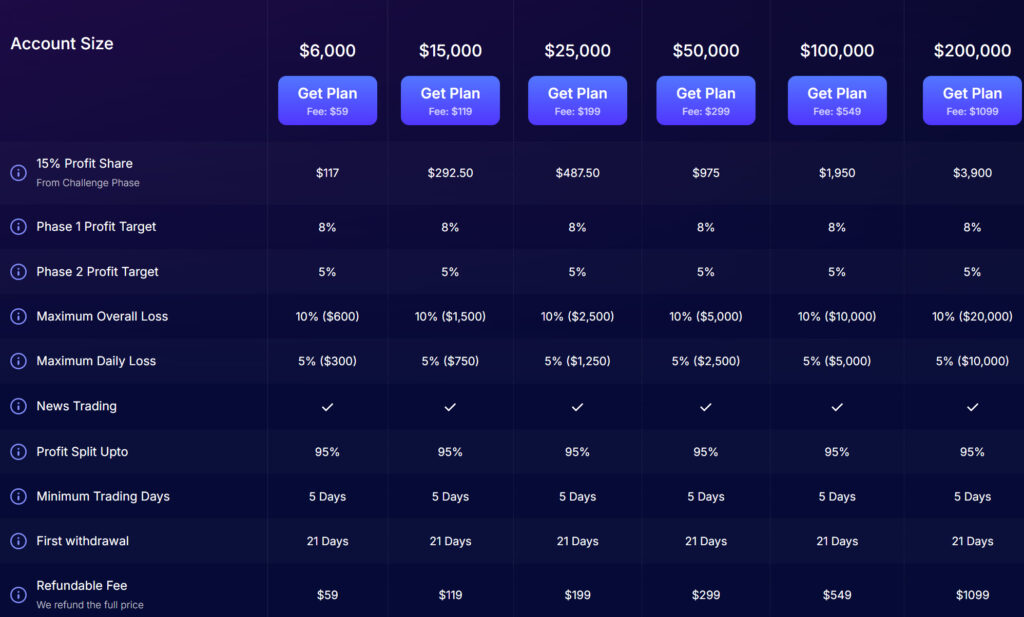The height and width of the screenshot is (617, 1024).
Task: Click info icon beside Minimum Trading Days
Action: (x=18, y=496)
